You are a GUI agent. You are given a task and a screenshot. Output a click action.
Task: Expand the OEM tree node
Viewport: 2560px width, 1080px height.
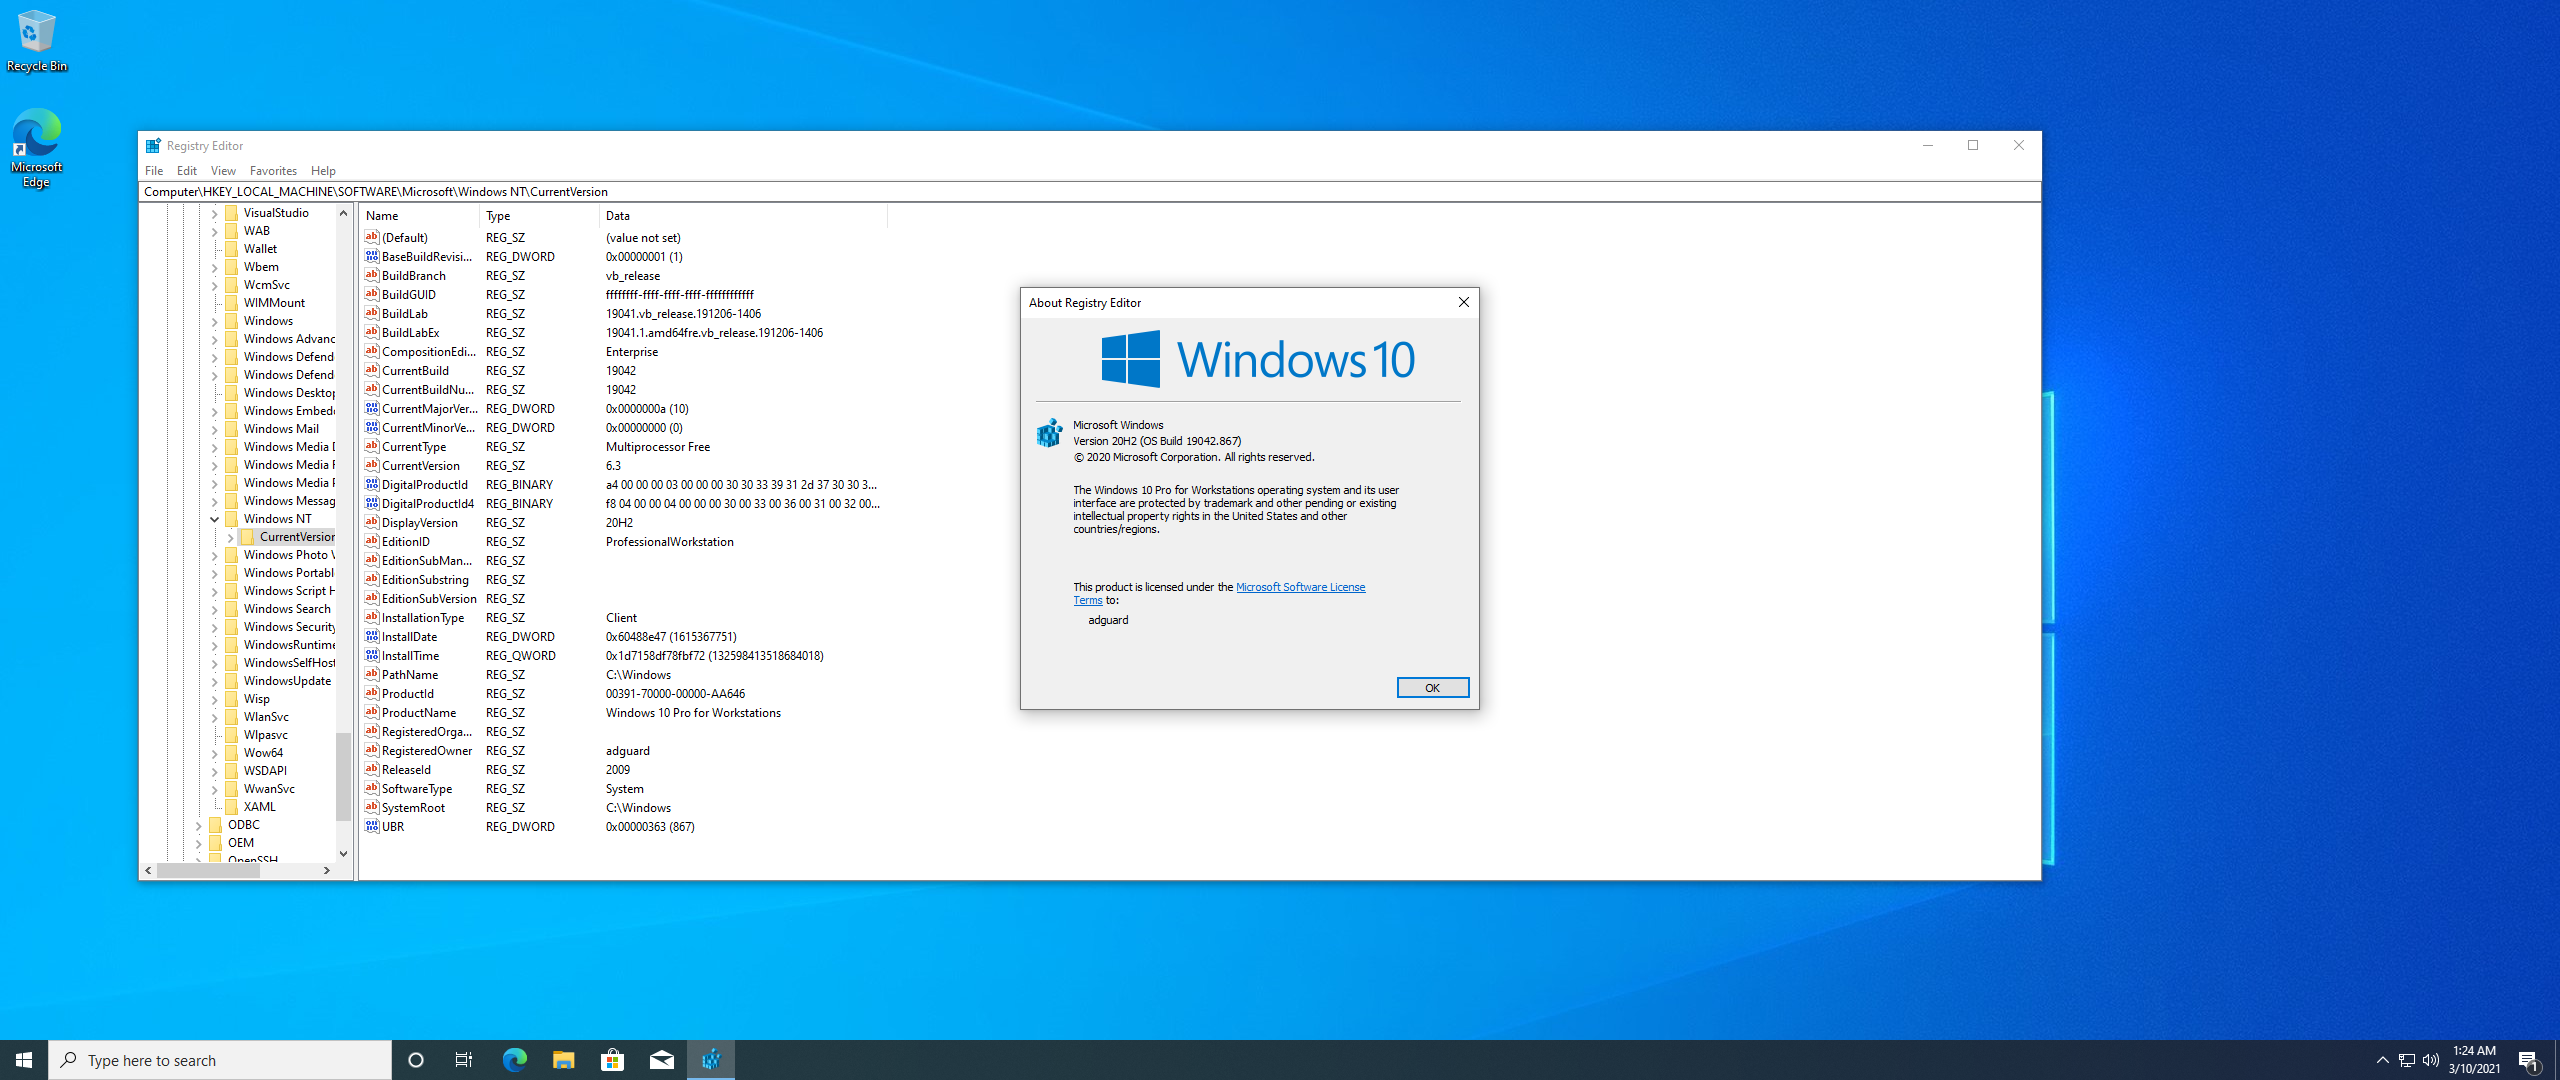198,843
